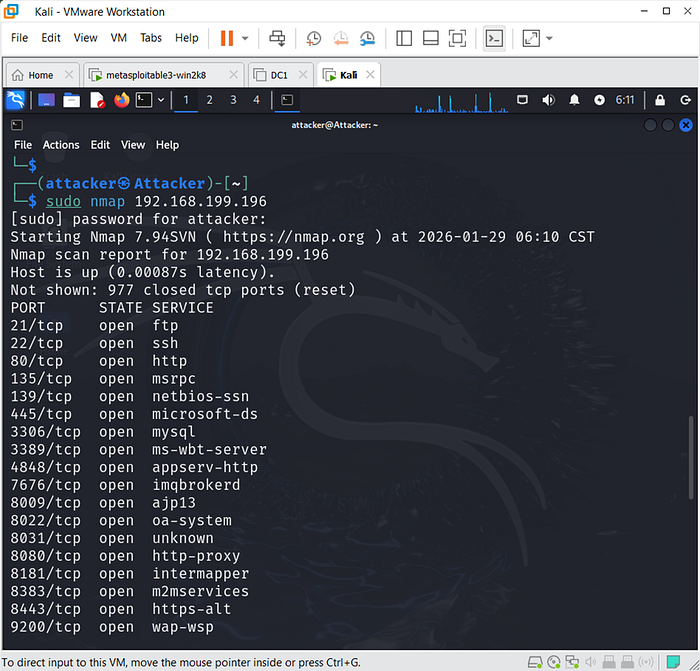Lock the Kali screen
The image size is (700, 671).
[660, 100]
